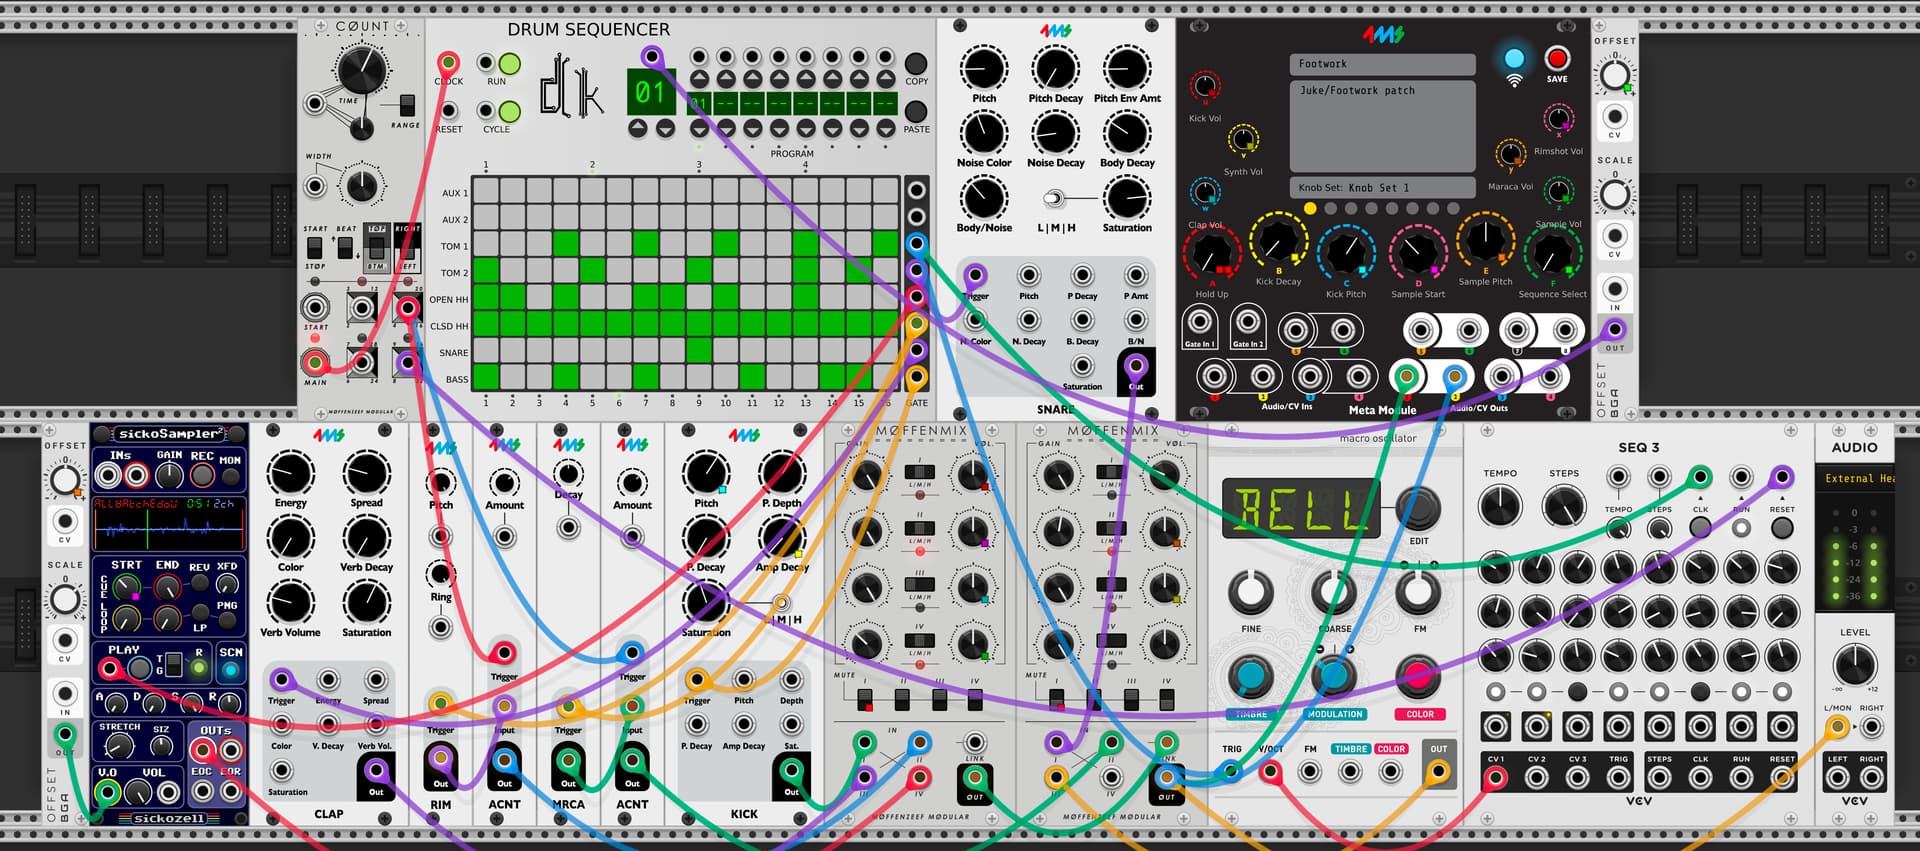
Task: Click the large STEPS knob on SEQ 3
Action: pos(1564,507)
